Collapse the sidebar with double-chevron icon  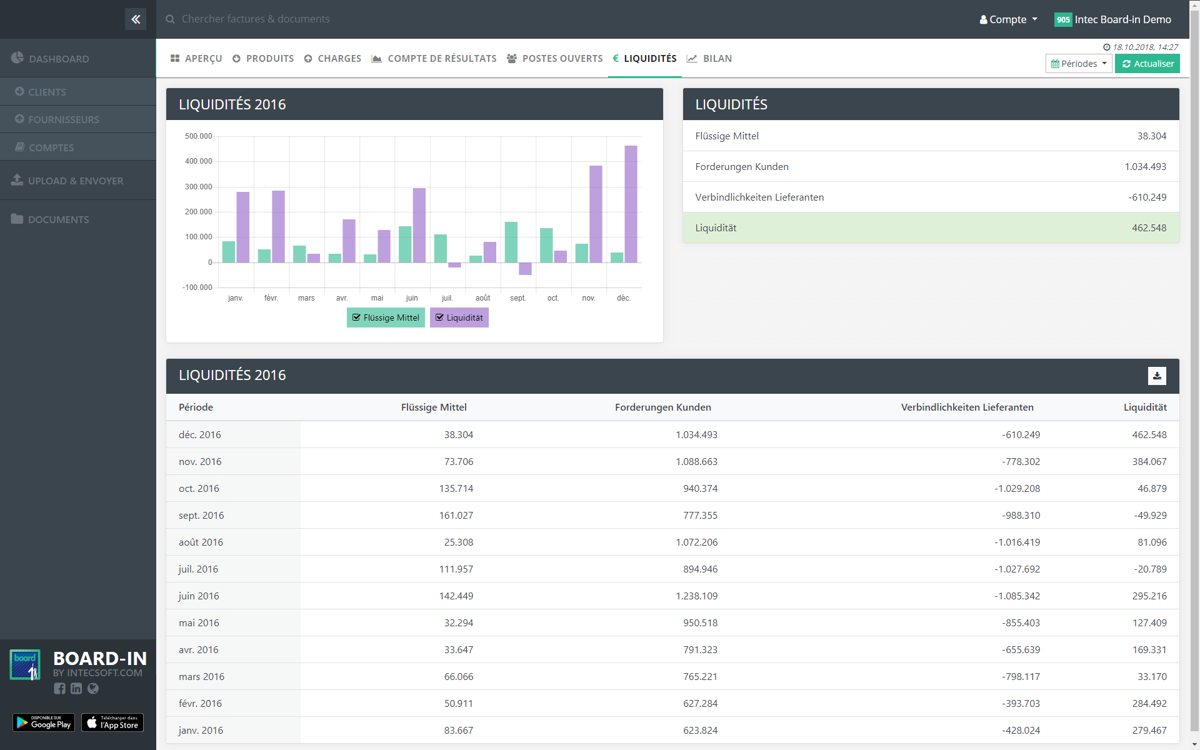pos(136,19)
